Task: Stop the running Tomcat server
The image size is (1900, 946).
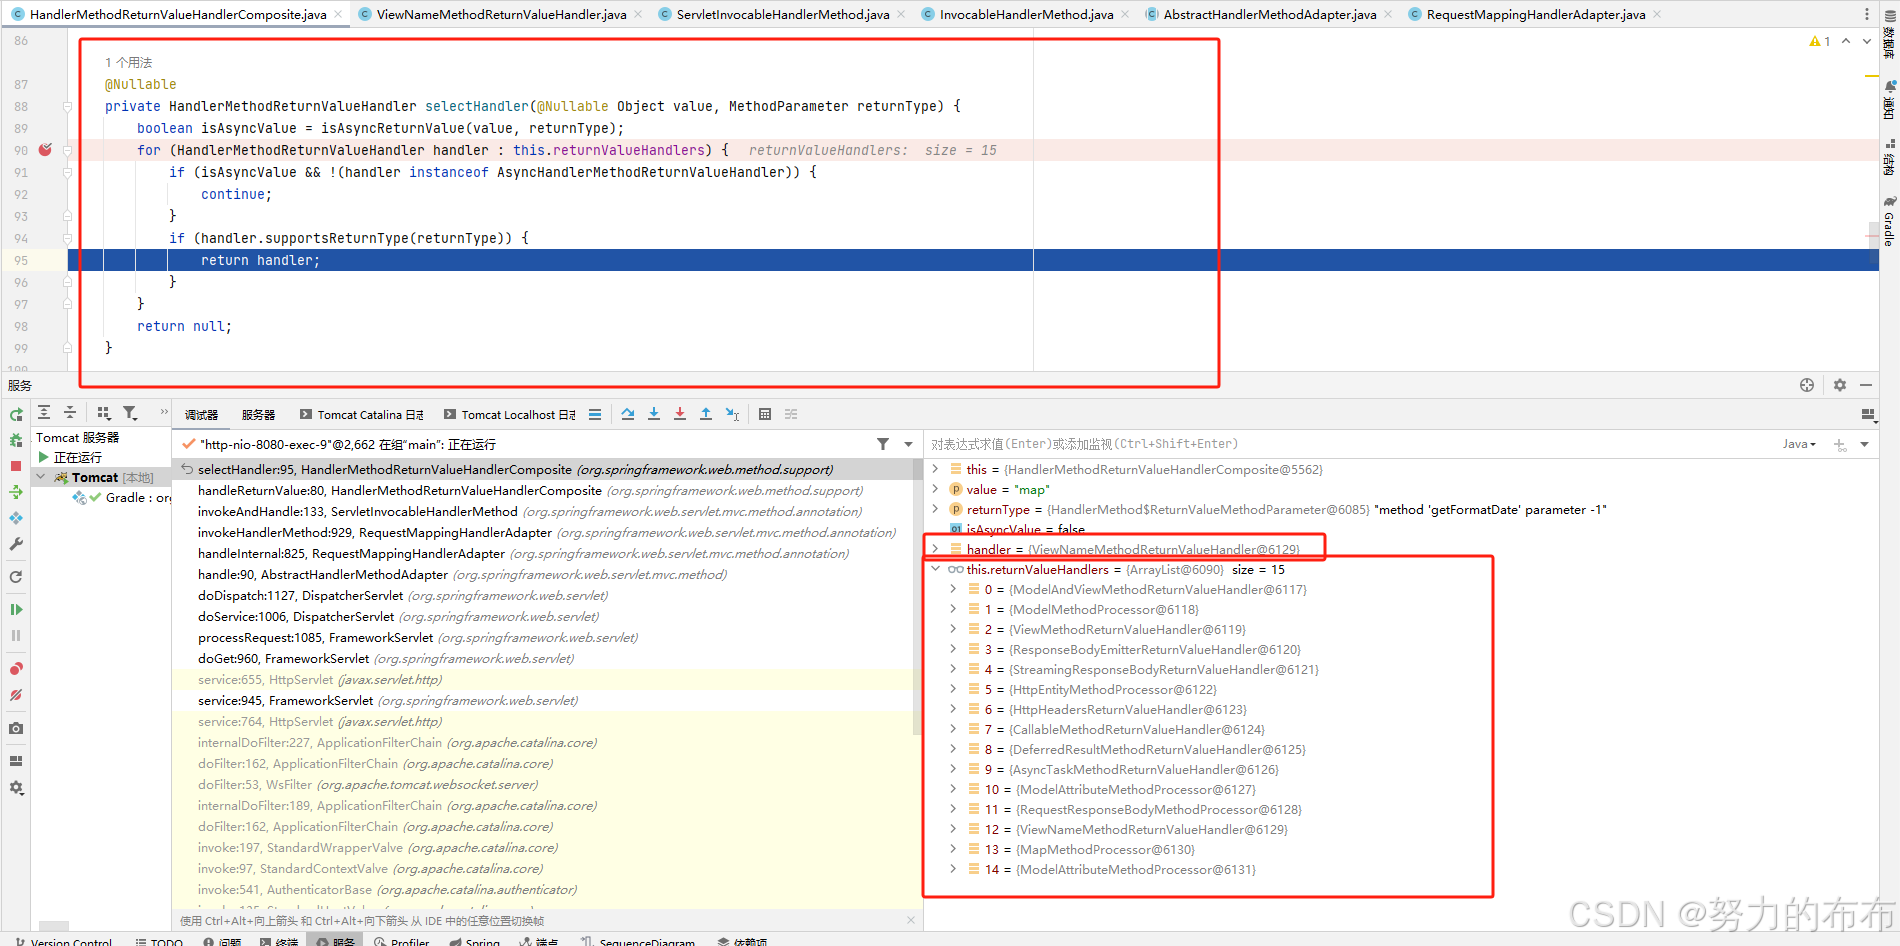Action: pyautogui.click(x=16, y=466)
